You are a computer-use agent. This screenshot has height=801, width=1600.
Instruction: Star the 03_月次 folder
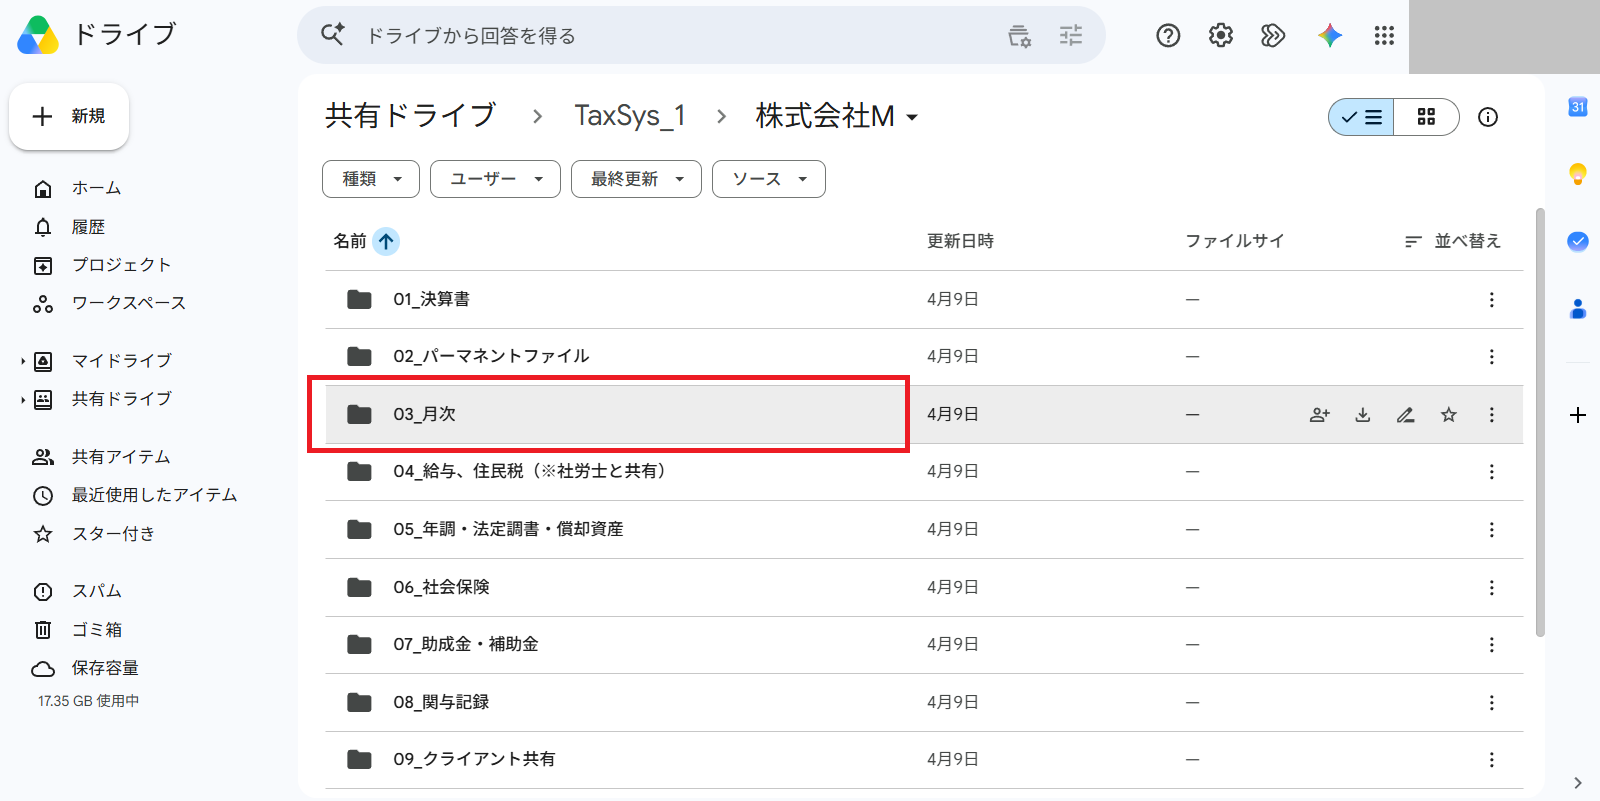pos(1449,415)
